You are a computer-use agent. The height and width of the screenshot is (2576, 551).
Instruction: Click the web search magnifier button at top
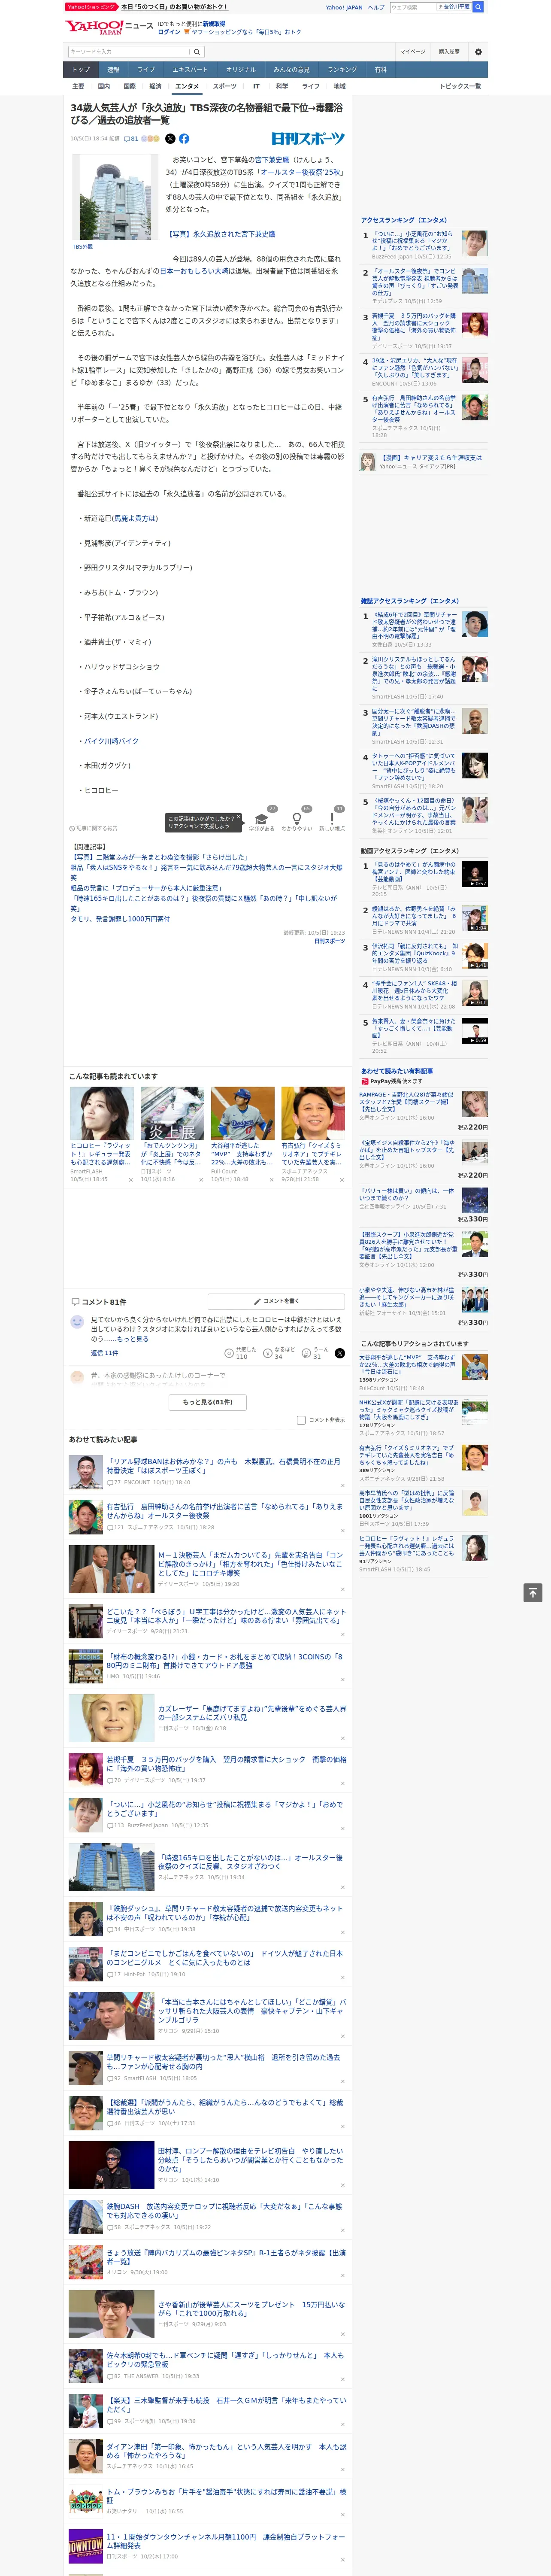tap(478, 7)
